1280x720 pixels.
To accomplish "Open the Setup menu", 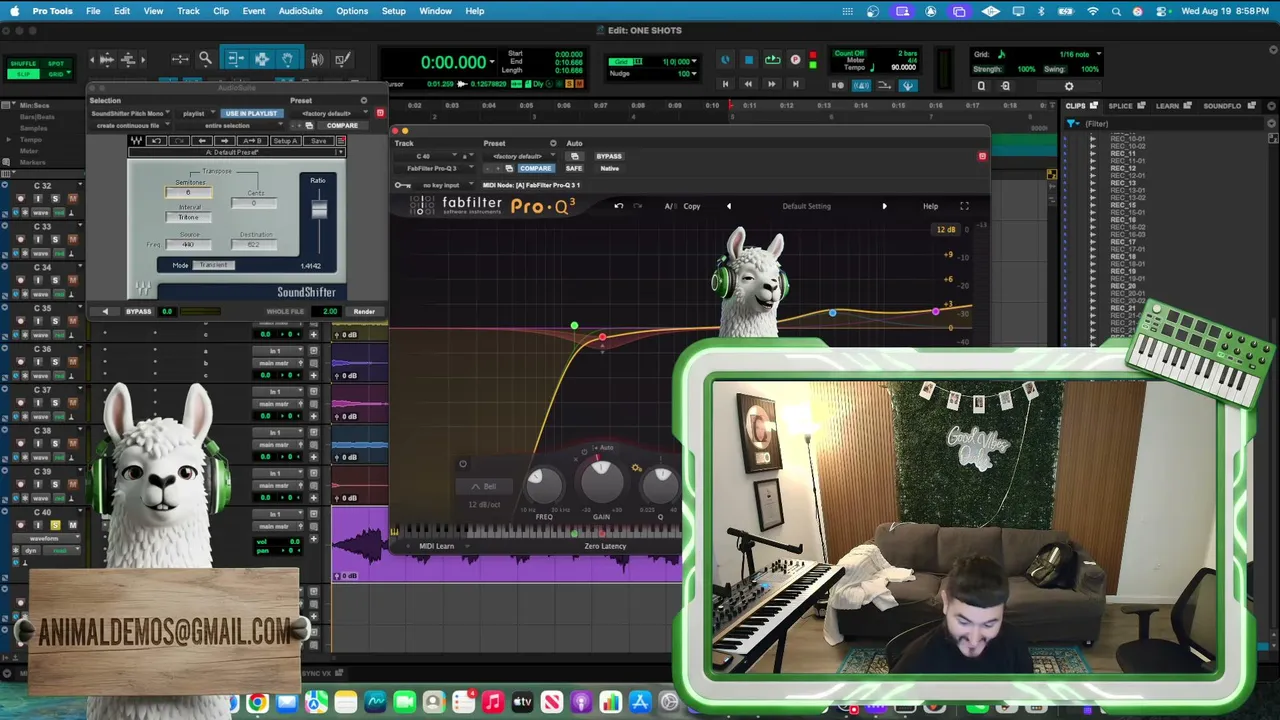I will 394,11.
